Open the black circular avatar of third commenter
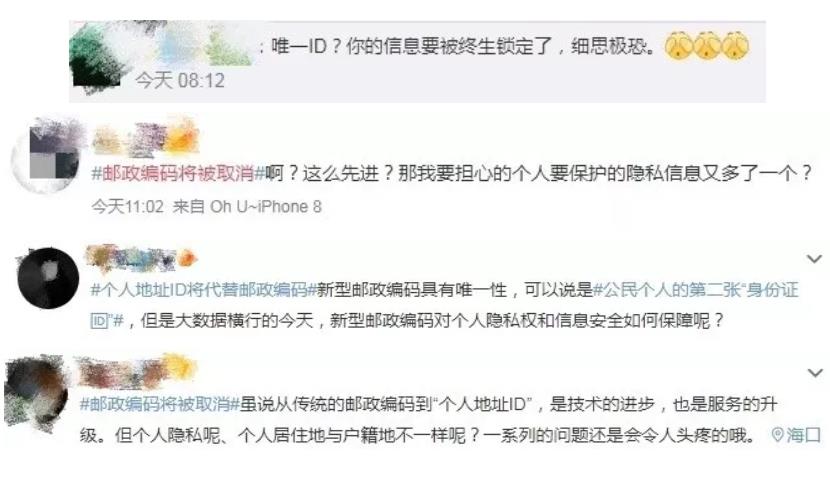The image size is (830, 485). (48, 277)
